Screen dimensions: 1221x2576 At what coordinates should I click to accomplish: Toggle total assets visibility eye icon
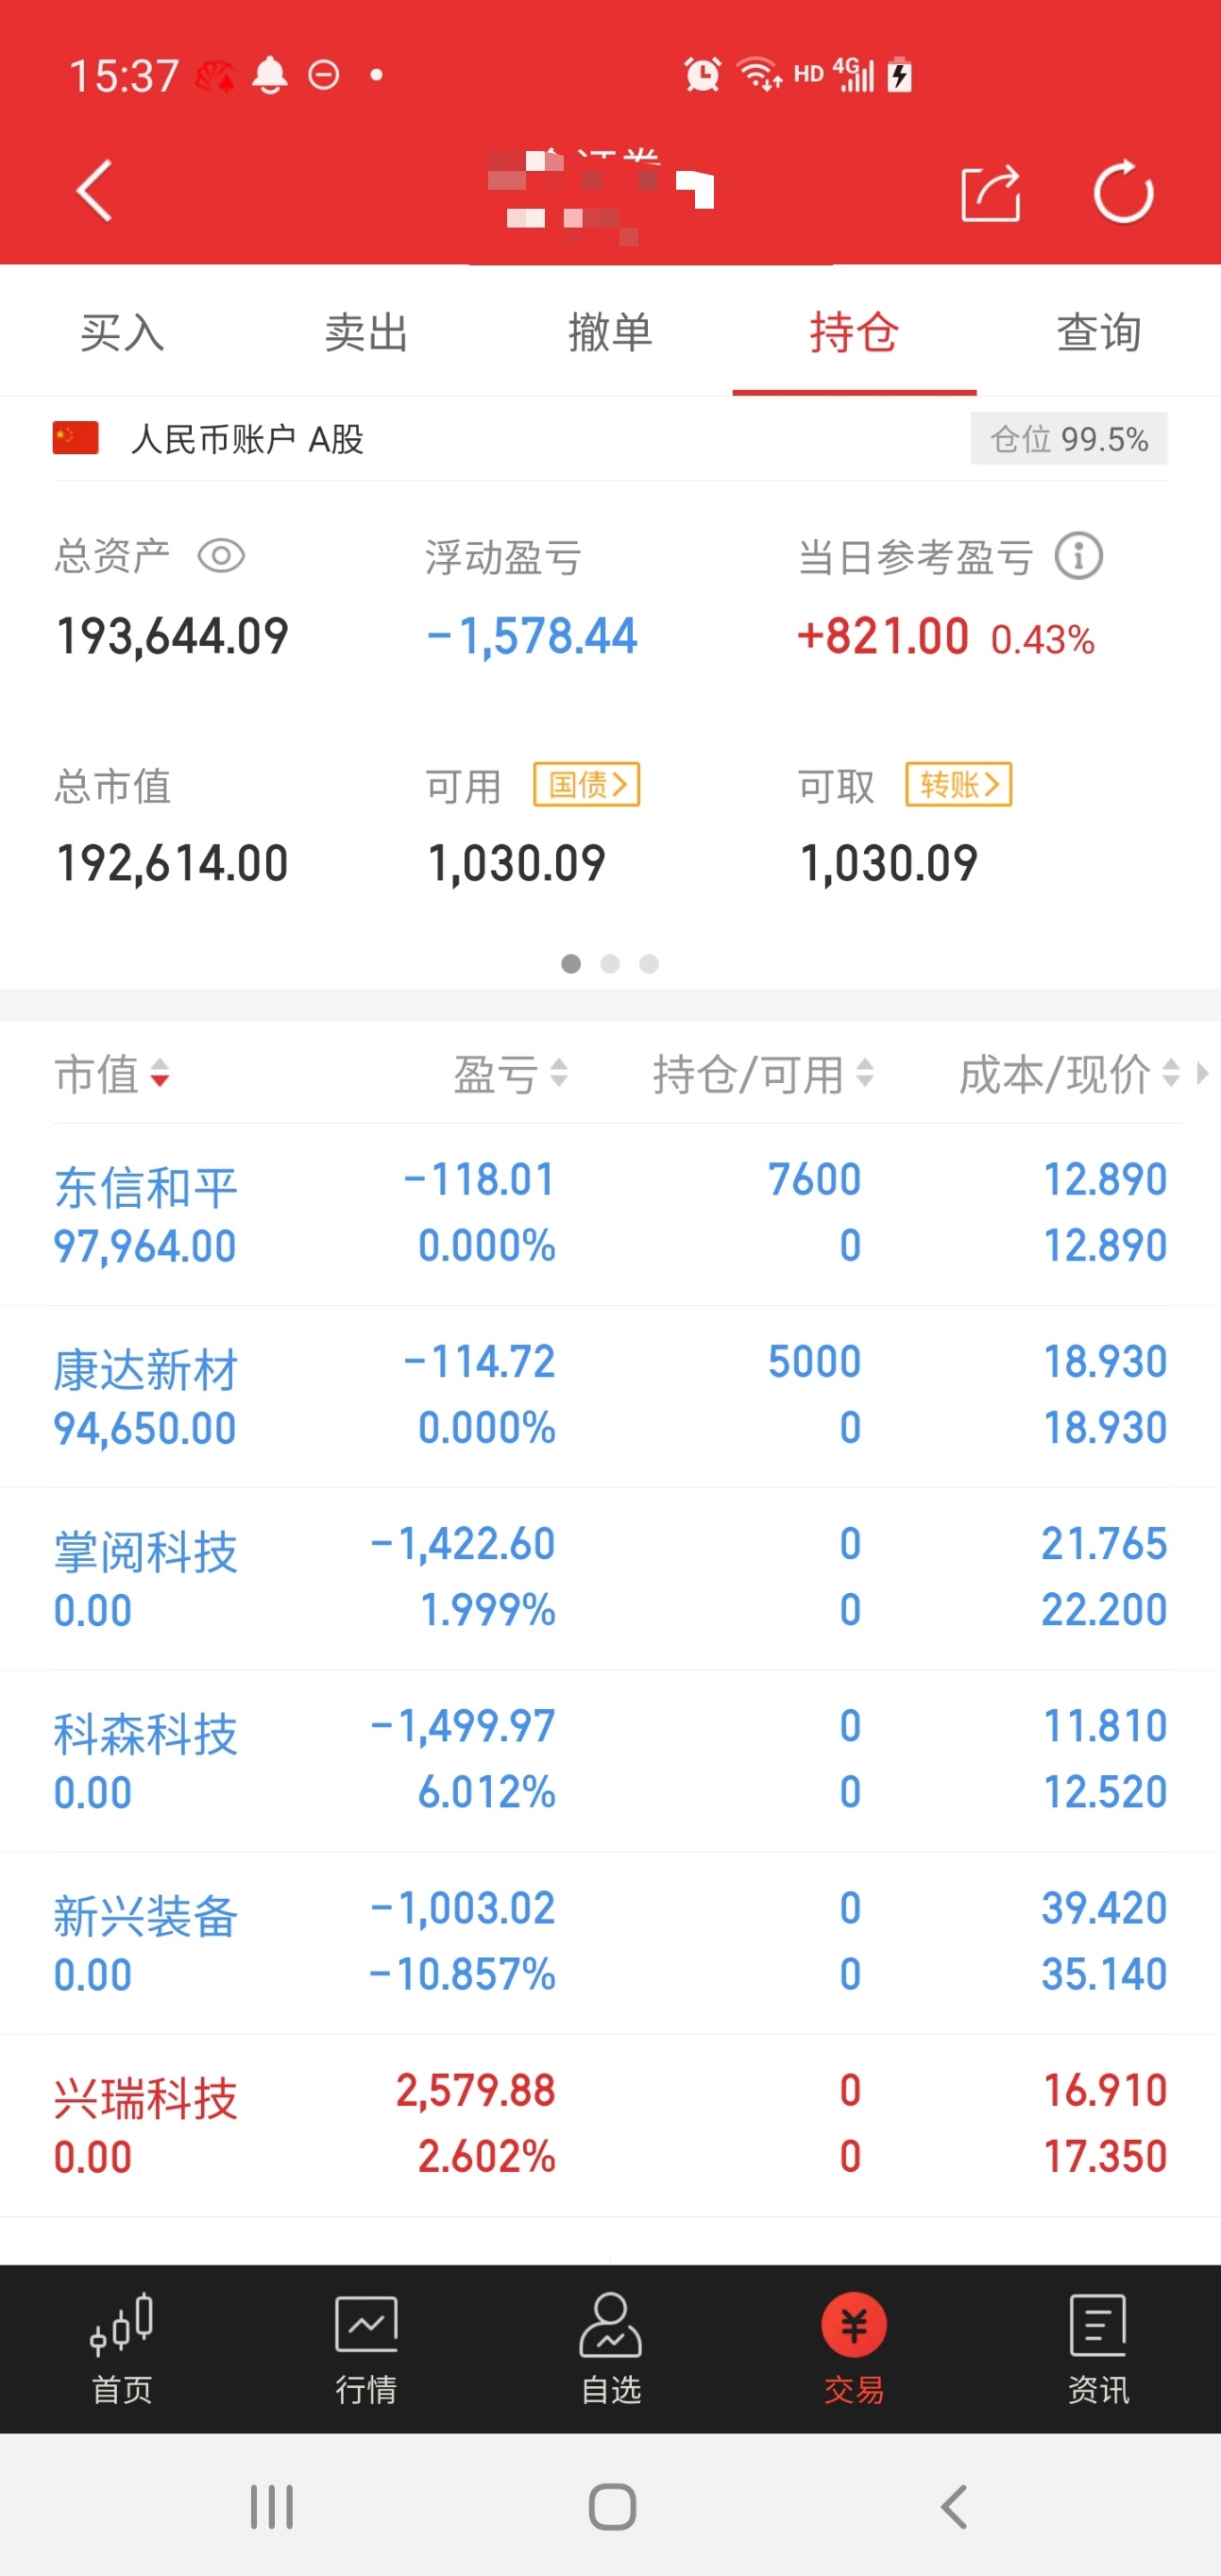221,556
